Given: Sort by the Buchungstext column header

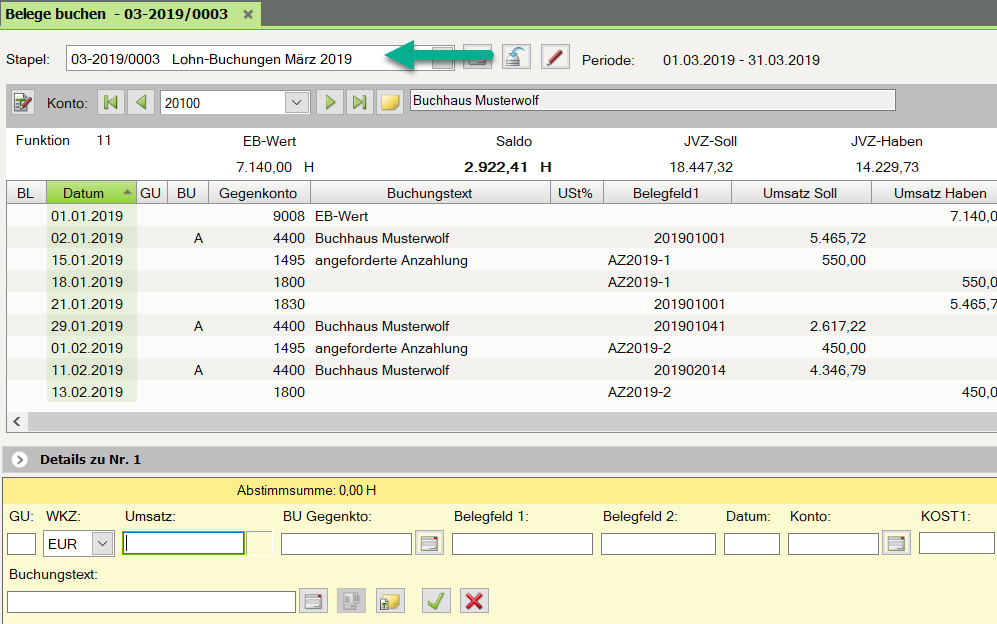Looking at the screenshot, I should pos(430,193).
